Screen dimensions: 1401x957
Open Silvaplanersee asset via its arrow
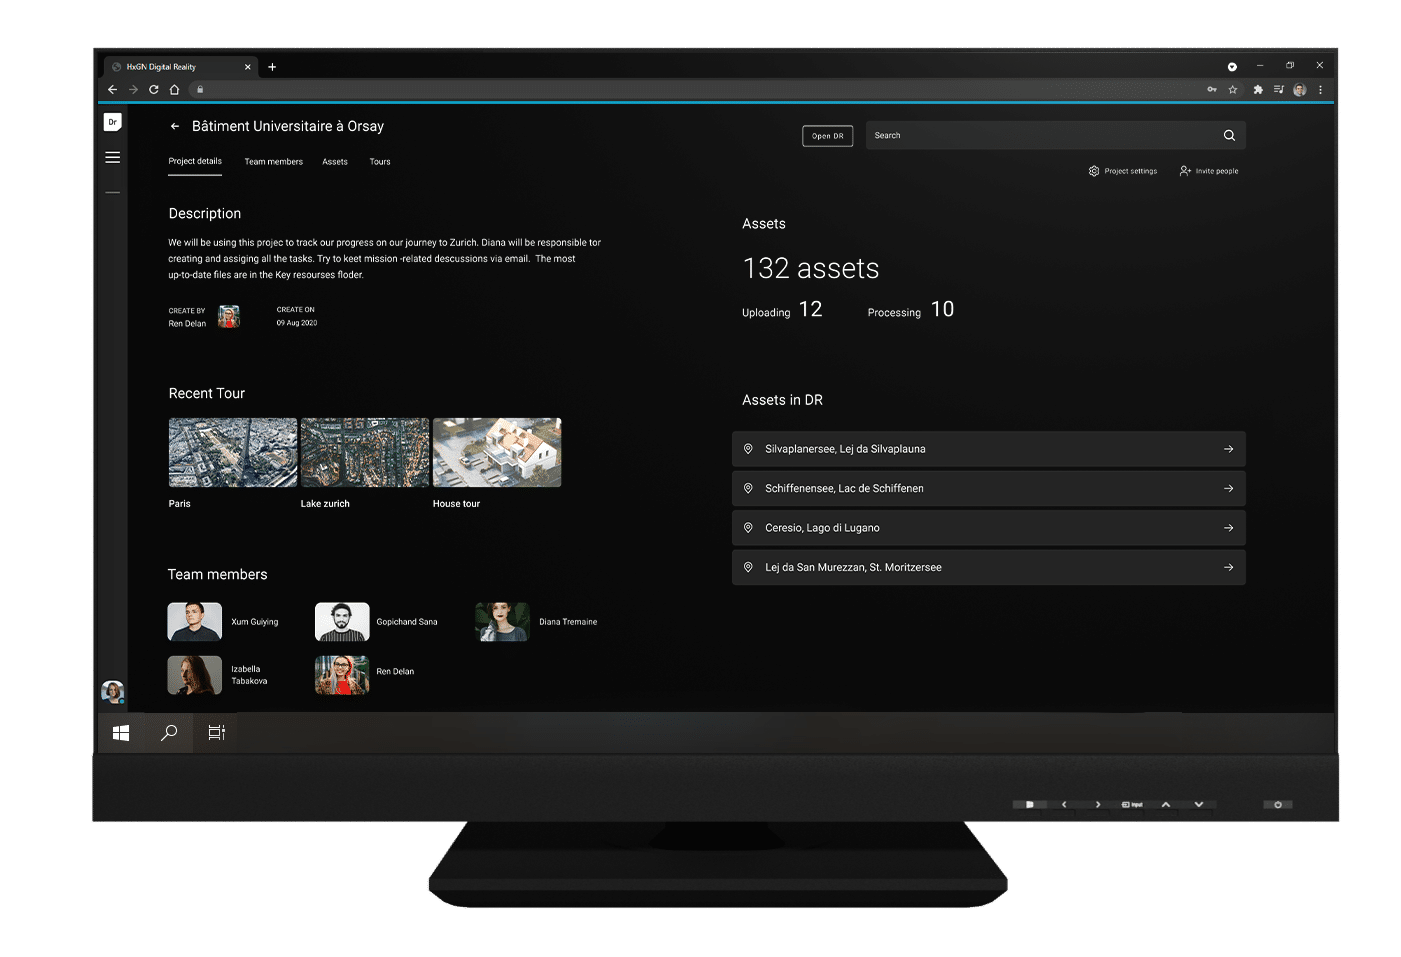point(1229,449)
